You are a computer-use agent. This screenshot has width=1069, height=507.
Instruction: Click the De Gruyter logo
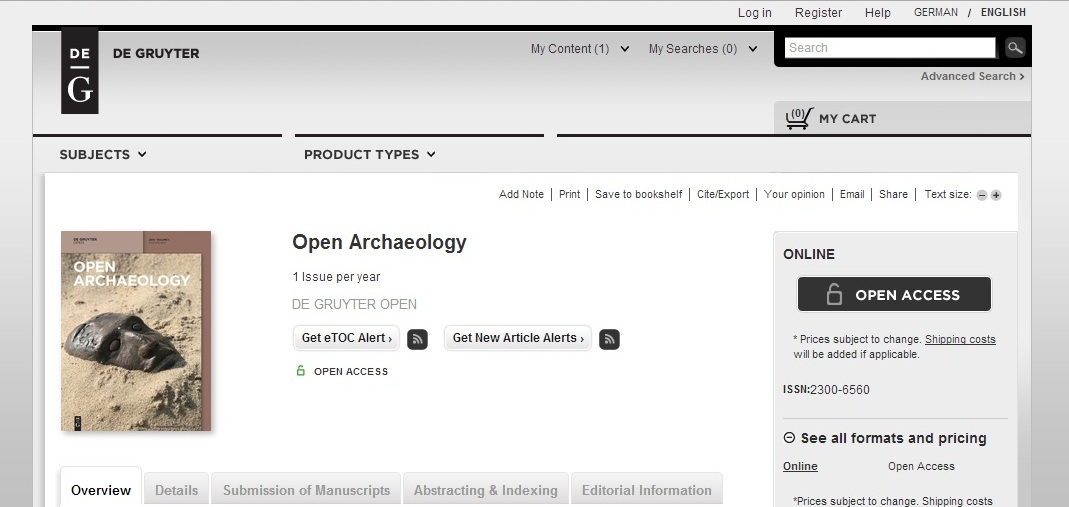coord(80,71)
